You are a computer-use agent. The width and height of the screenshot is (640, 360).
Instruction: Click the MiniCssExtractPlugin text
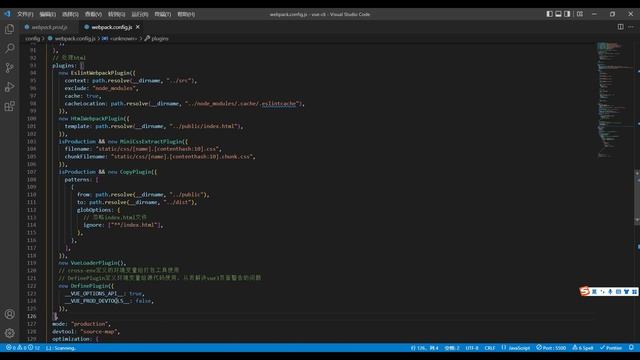point(151,142)
